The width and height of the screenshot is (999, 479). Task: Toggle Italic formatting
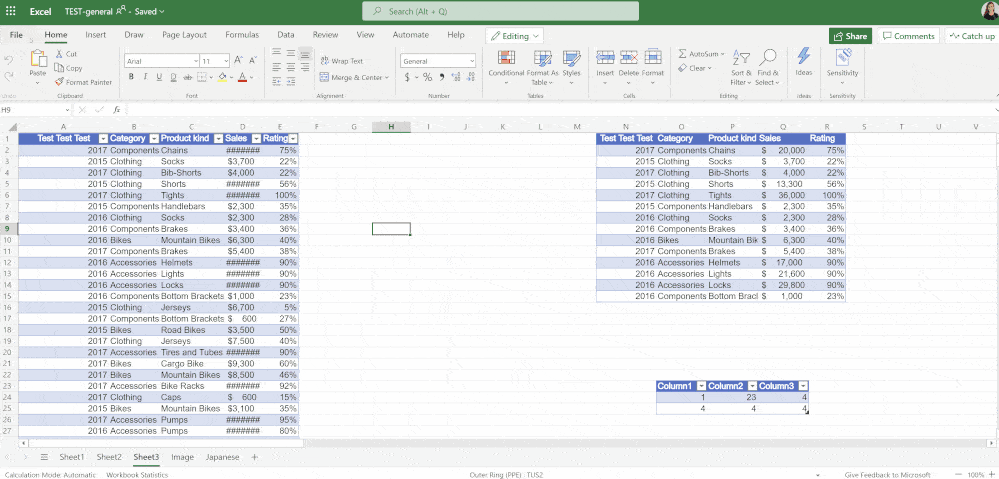pos(145,77)
